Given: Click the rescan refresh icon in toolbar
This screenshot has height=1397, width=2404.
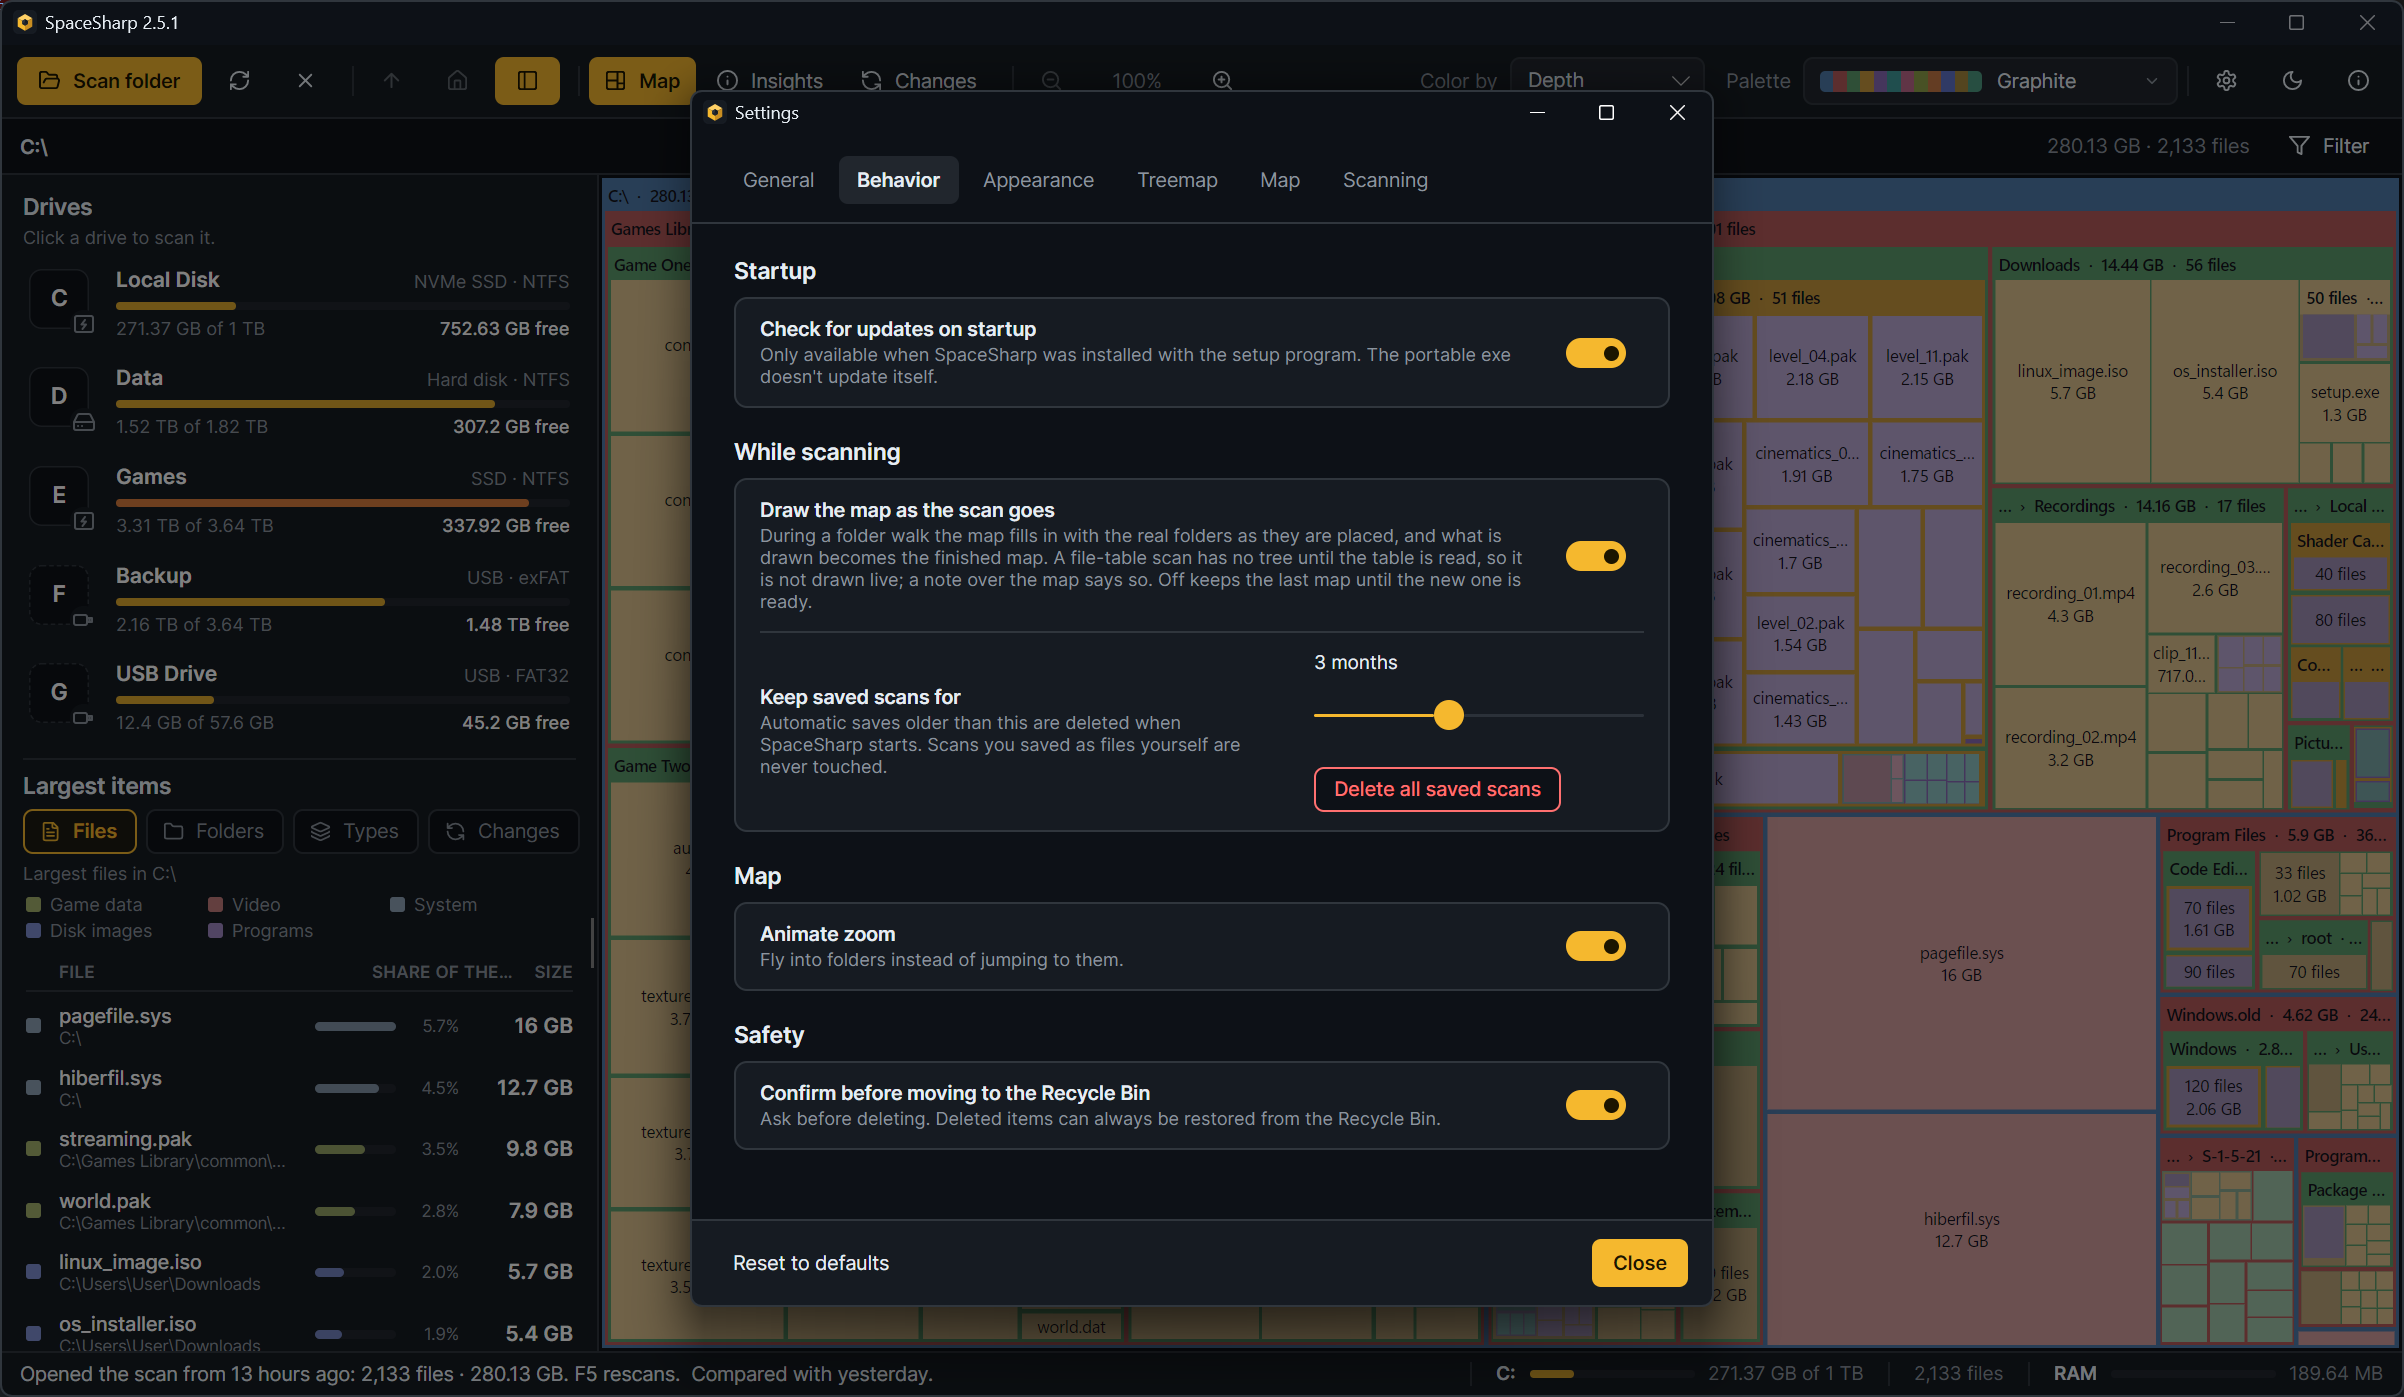Looking at the screenshot, I should coord(239,81).
